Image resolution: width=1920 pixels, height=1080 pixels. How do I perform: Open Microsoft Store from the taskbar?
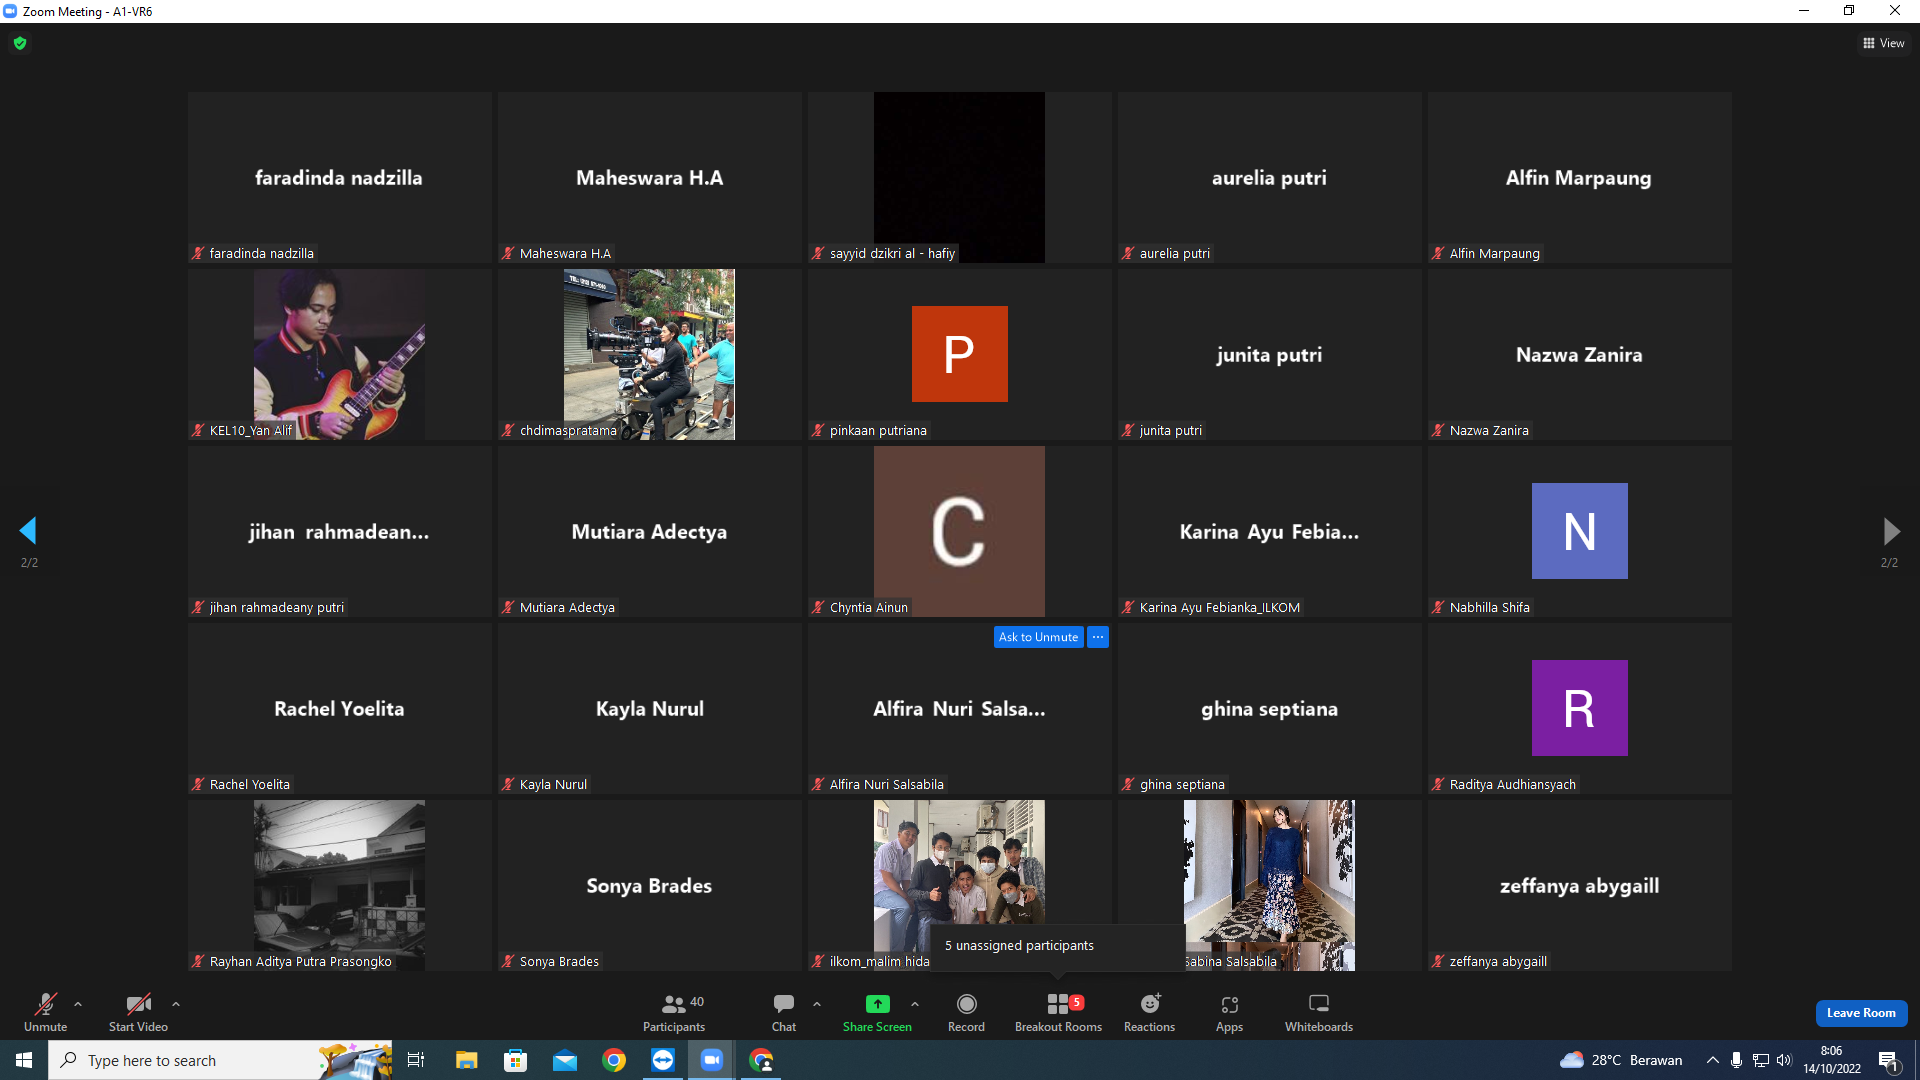(515, 1060)
